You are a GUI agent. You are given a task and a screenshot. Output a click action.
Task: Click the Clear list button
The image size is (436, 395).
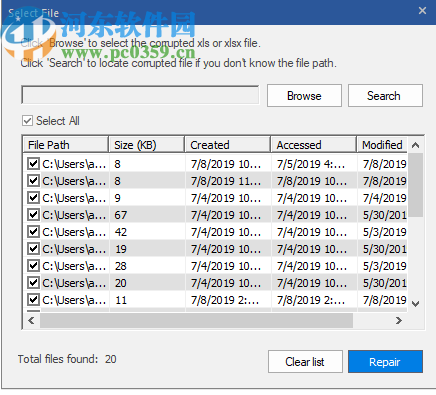(x=305, y=362)
